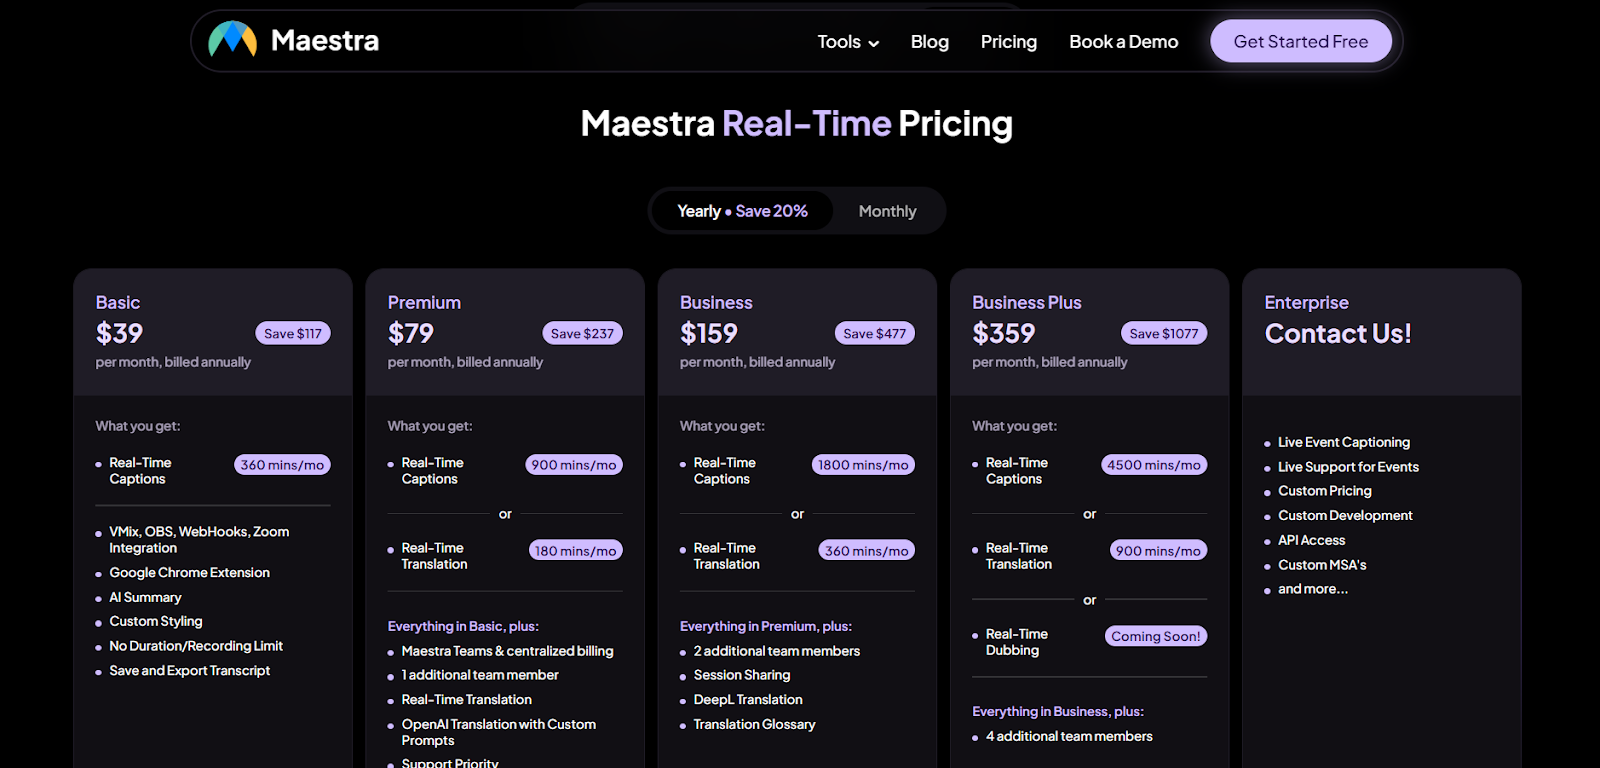Click VMix, OBS, WebHooks, Zoom Integration
The width and height of the screenshot is (1600, 768).
click(x=199, y=540)
